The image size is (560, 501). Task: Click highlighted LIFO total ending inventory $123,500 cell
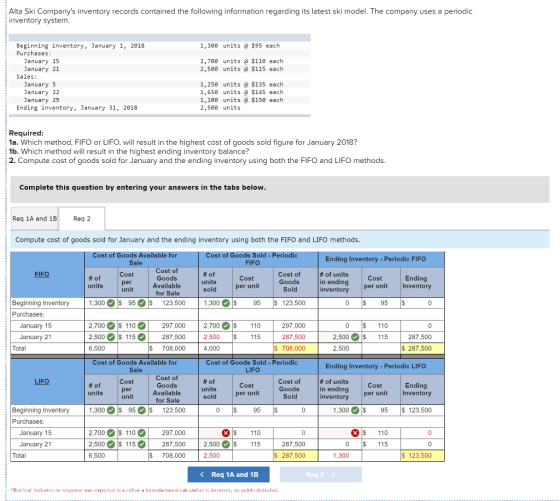click(422, 455)
